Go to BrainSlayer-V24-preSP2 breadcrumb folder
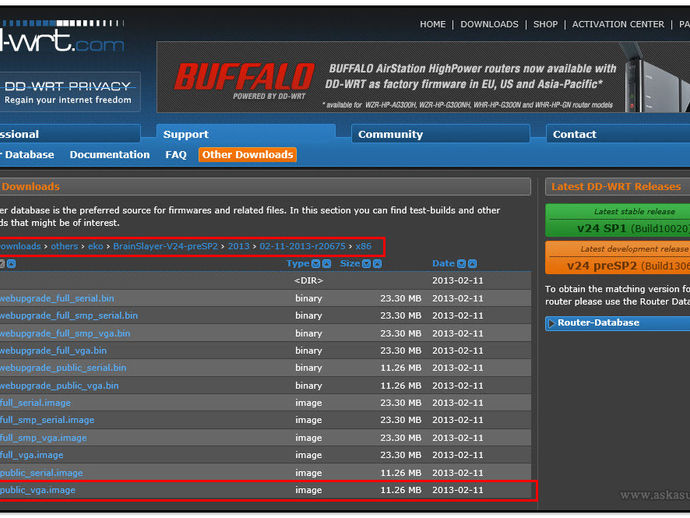This screenshot has height=518, width=690. tap(165, 246)
